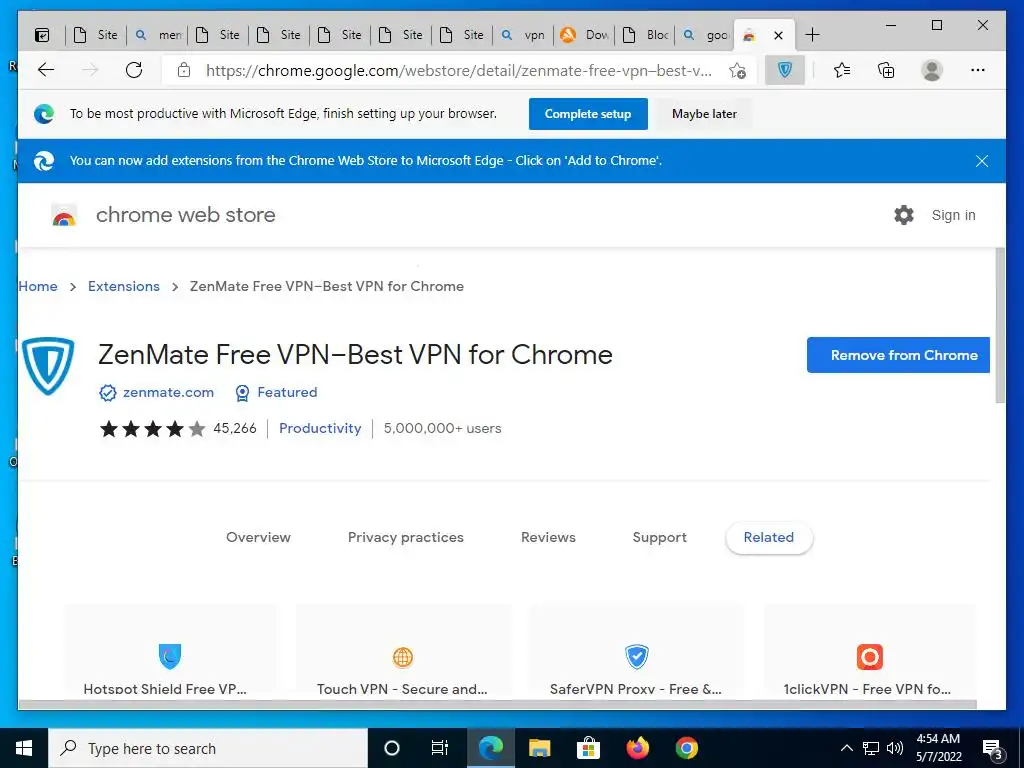Image resolution: width=1024 pixels, height=768 pixels.
Task: Click the horizontal page scrollbar
Action: [x=497, y=705]
